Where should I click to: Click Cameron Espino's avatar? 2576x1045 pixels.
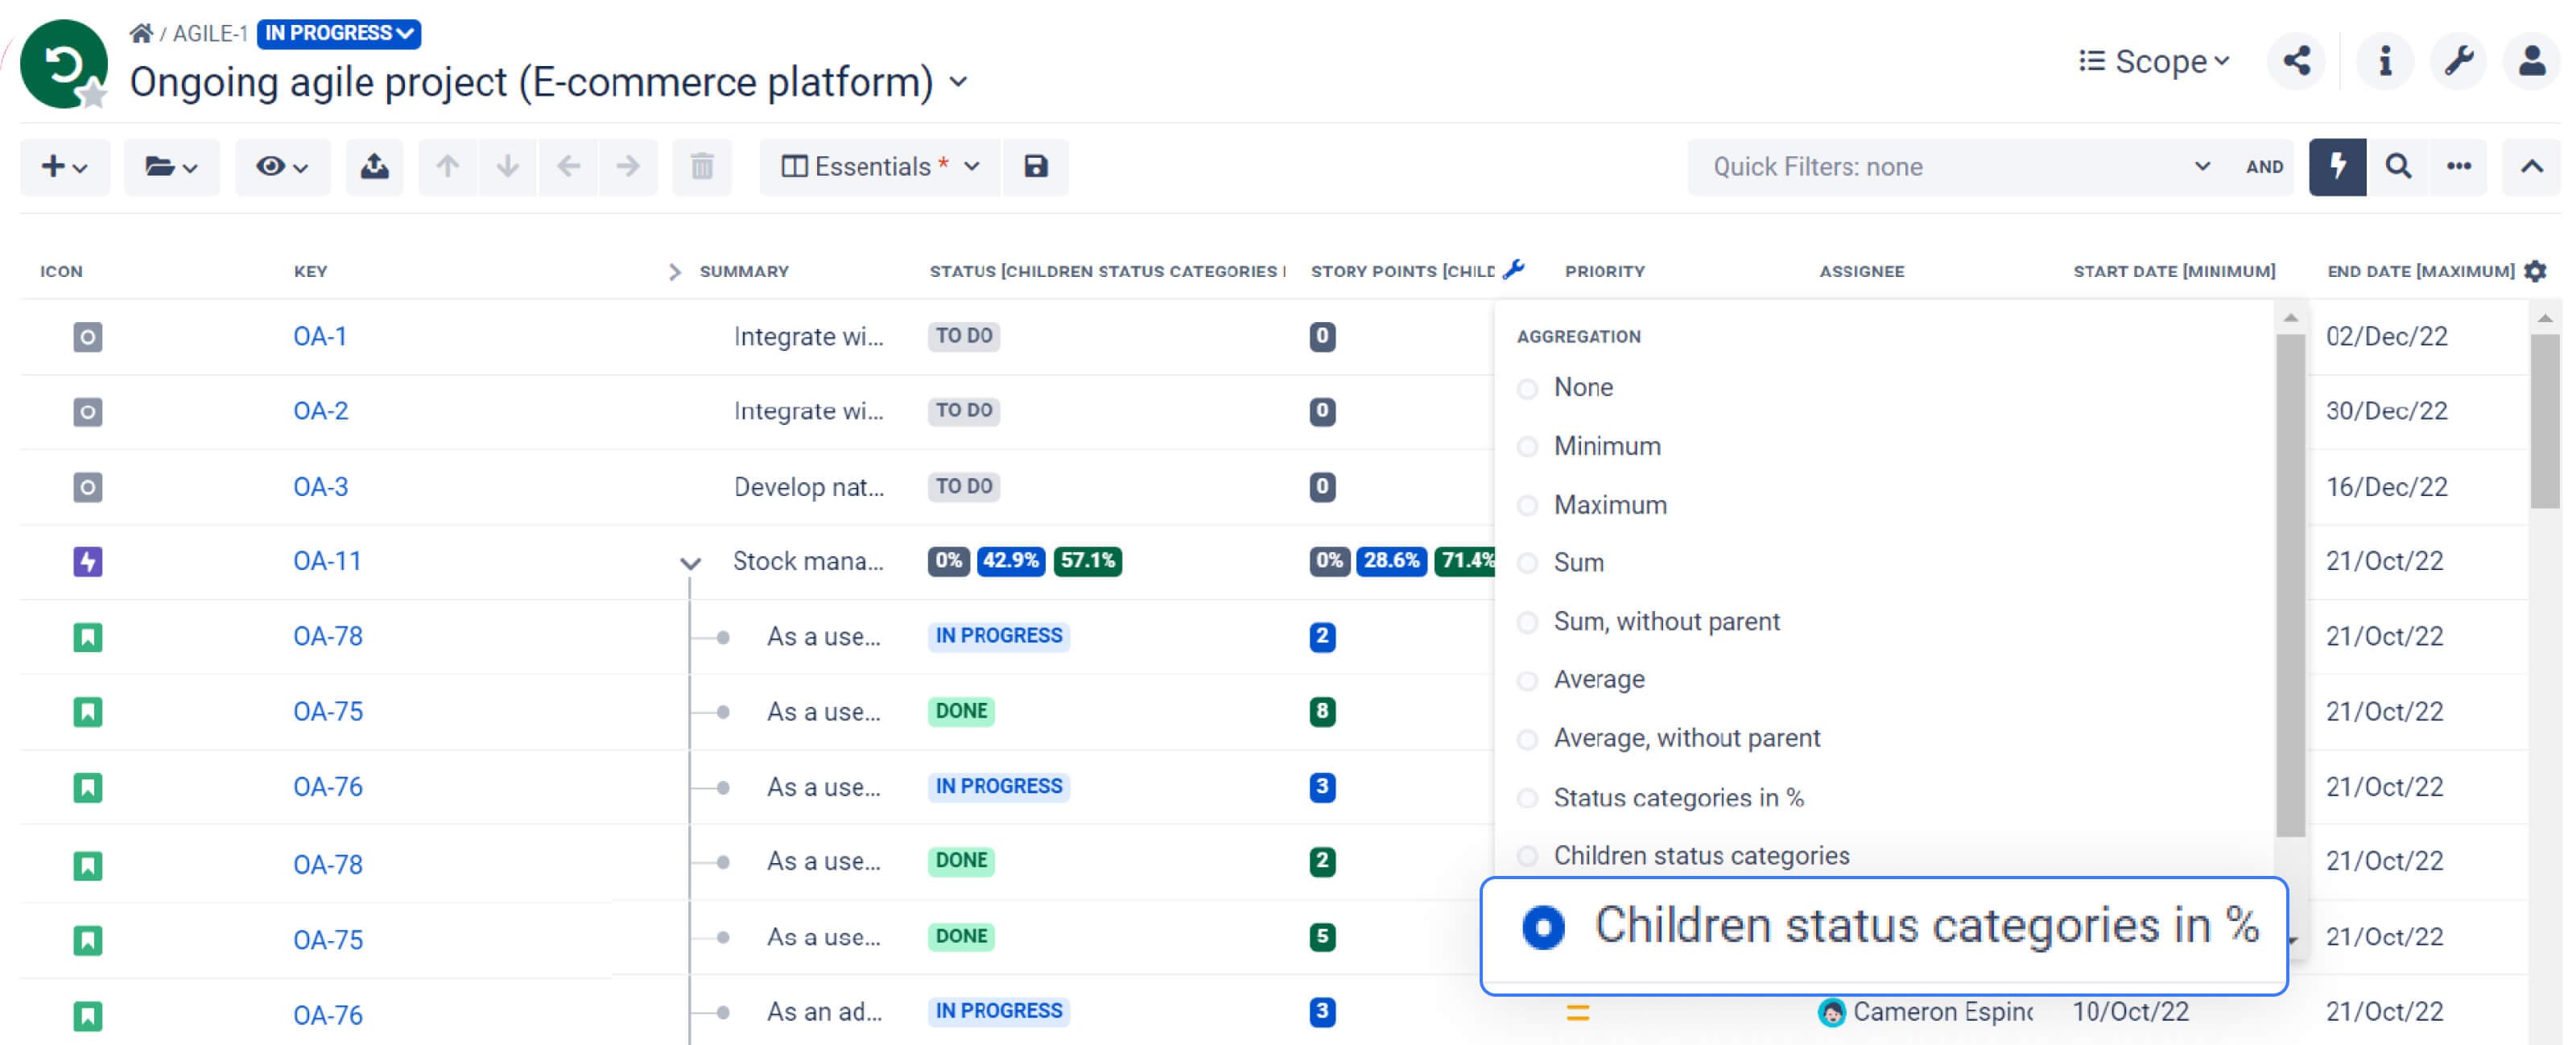[x=1832, y=1013]
